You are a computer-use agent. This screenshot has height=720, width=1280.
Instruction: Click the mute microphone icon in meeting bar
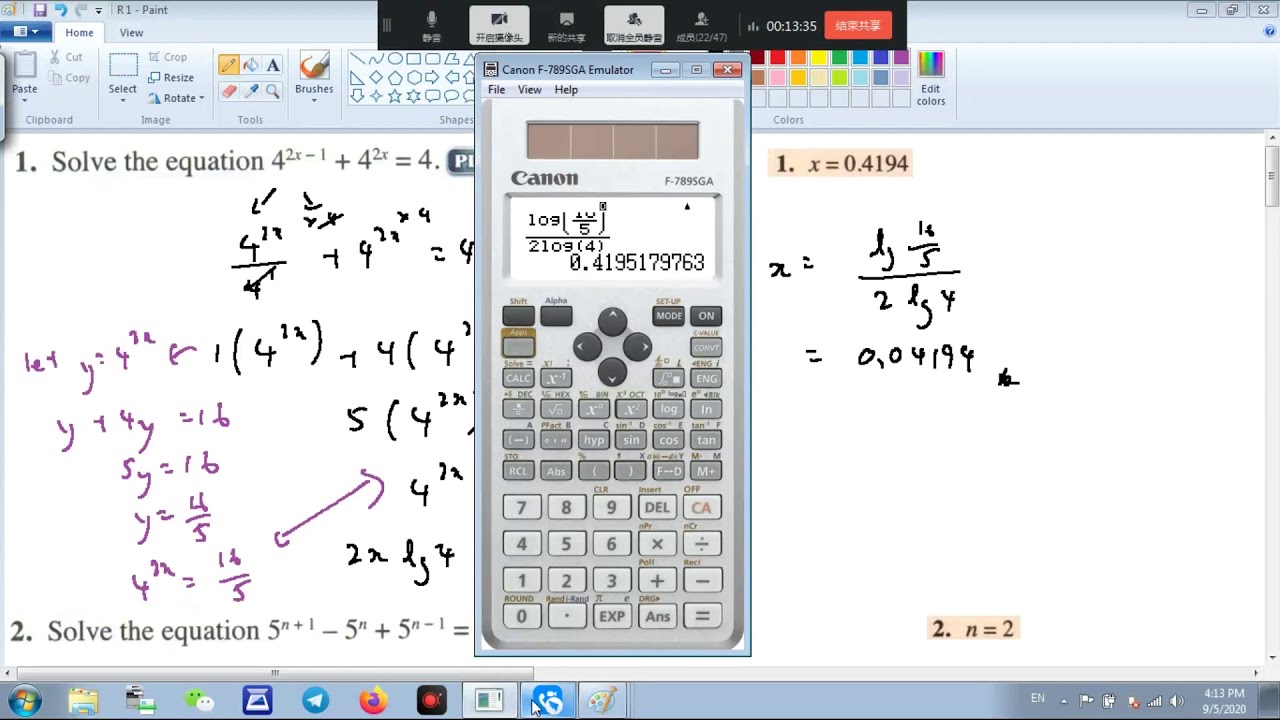point(431,26)
